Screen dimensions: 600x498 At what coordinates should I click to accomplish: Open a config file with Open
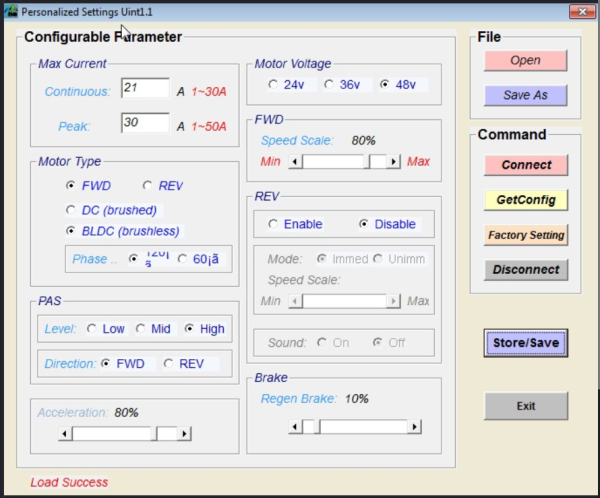coord(525,60)
